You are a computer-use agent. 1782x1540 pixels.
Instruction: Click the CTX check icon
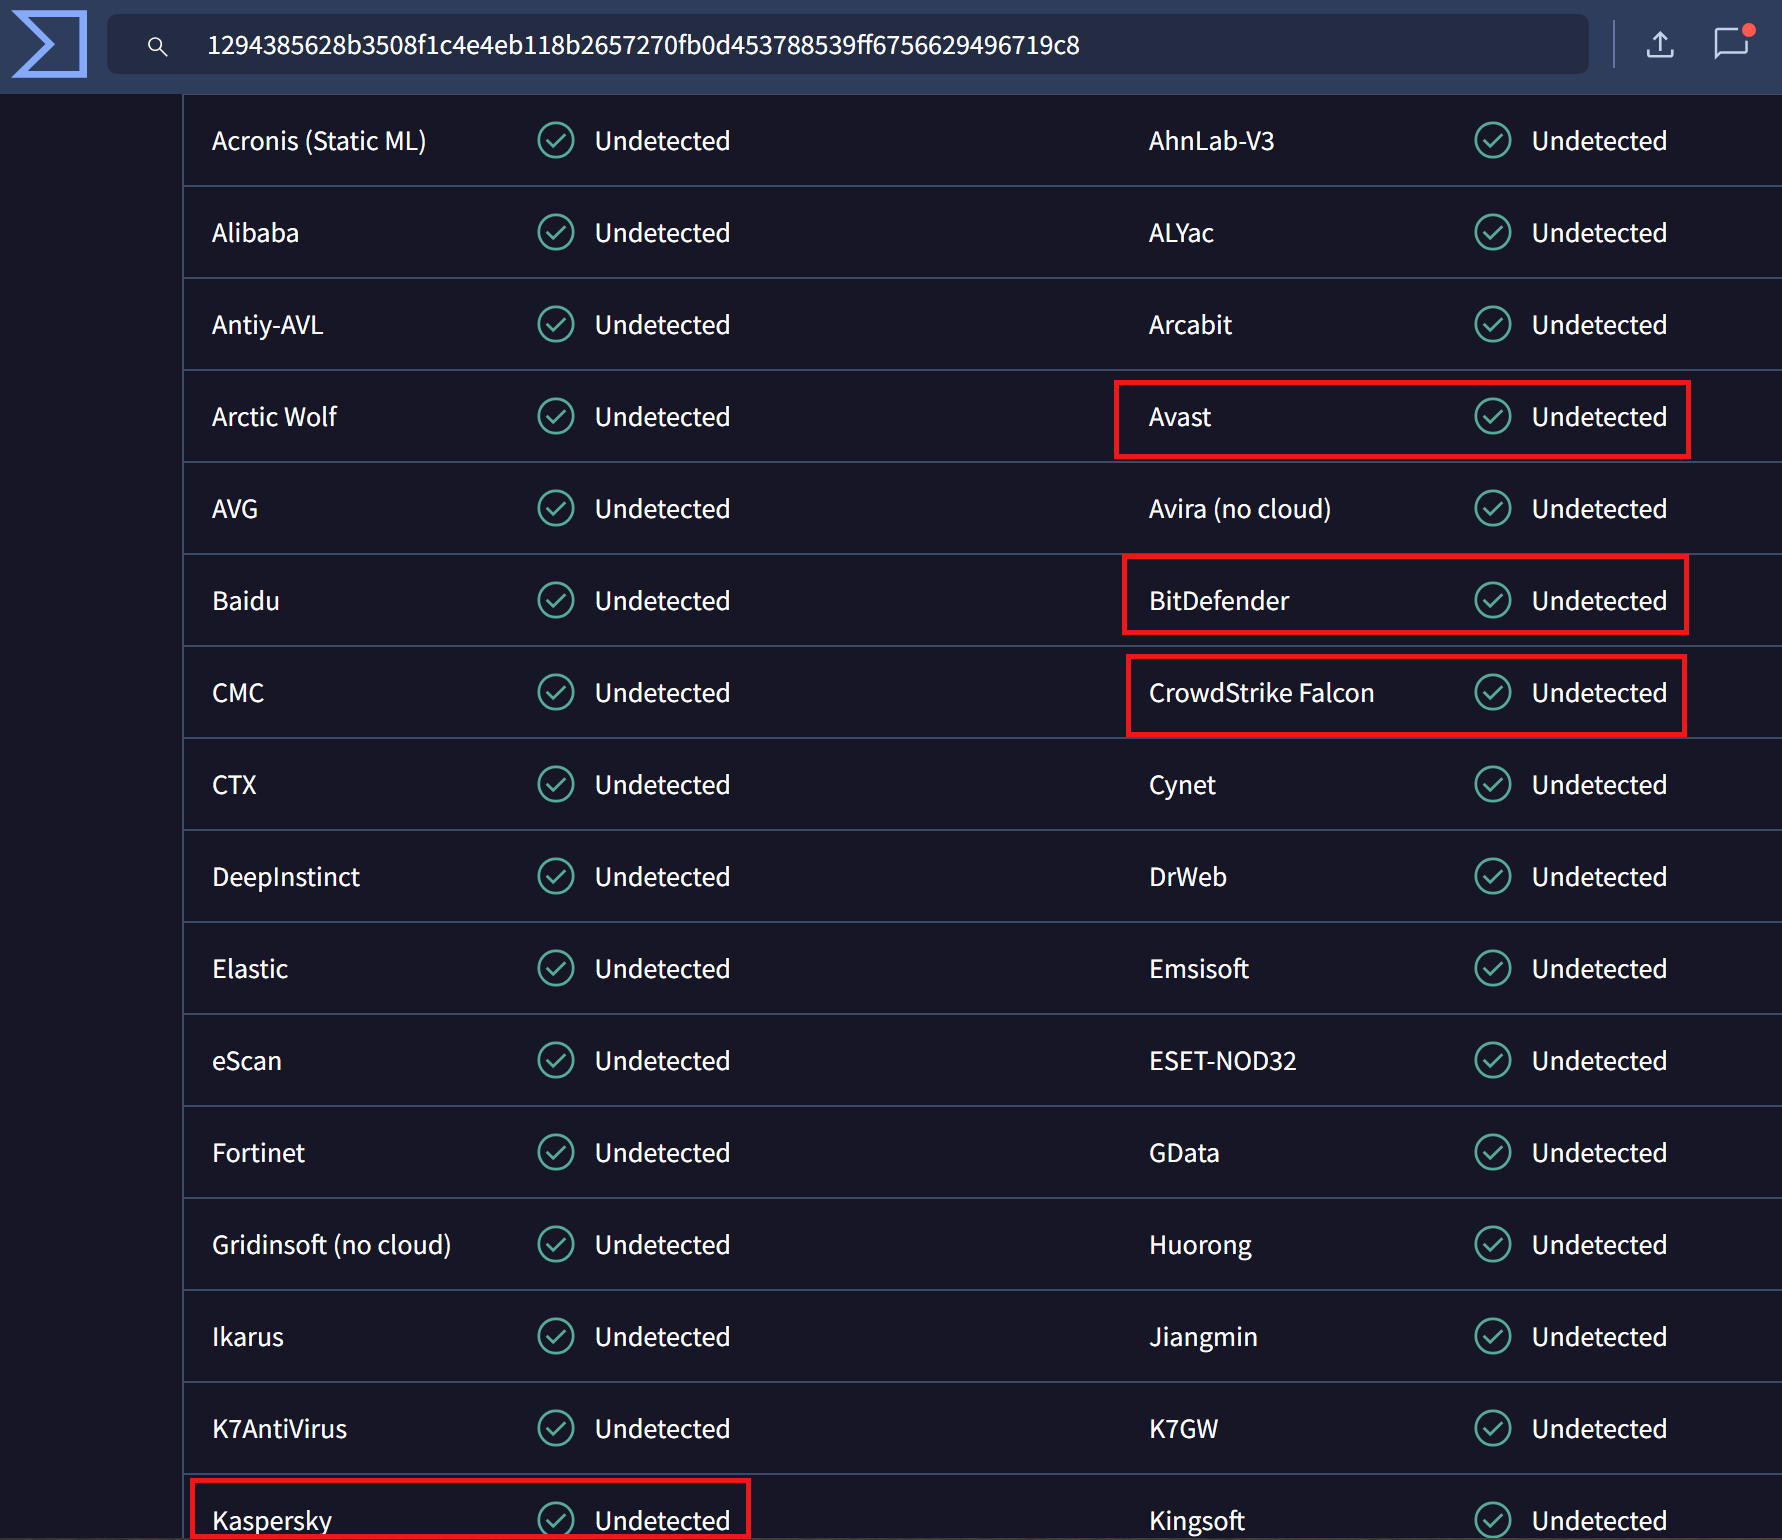(x=556, y=785)
